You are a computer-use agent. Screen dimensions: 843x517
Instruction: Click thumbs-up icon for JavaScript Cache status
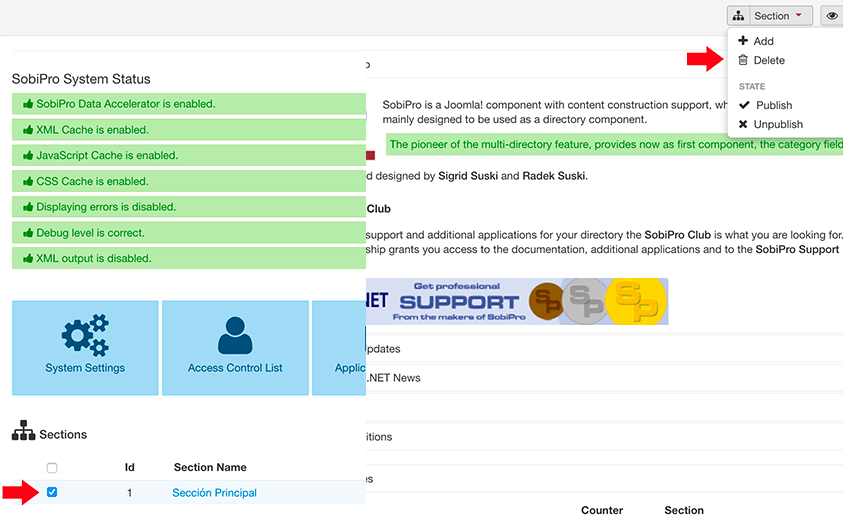(x=28, y=155)
